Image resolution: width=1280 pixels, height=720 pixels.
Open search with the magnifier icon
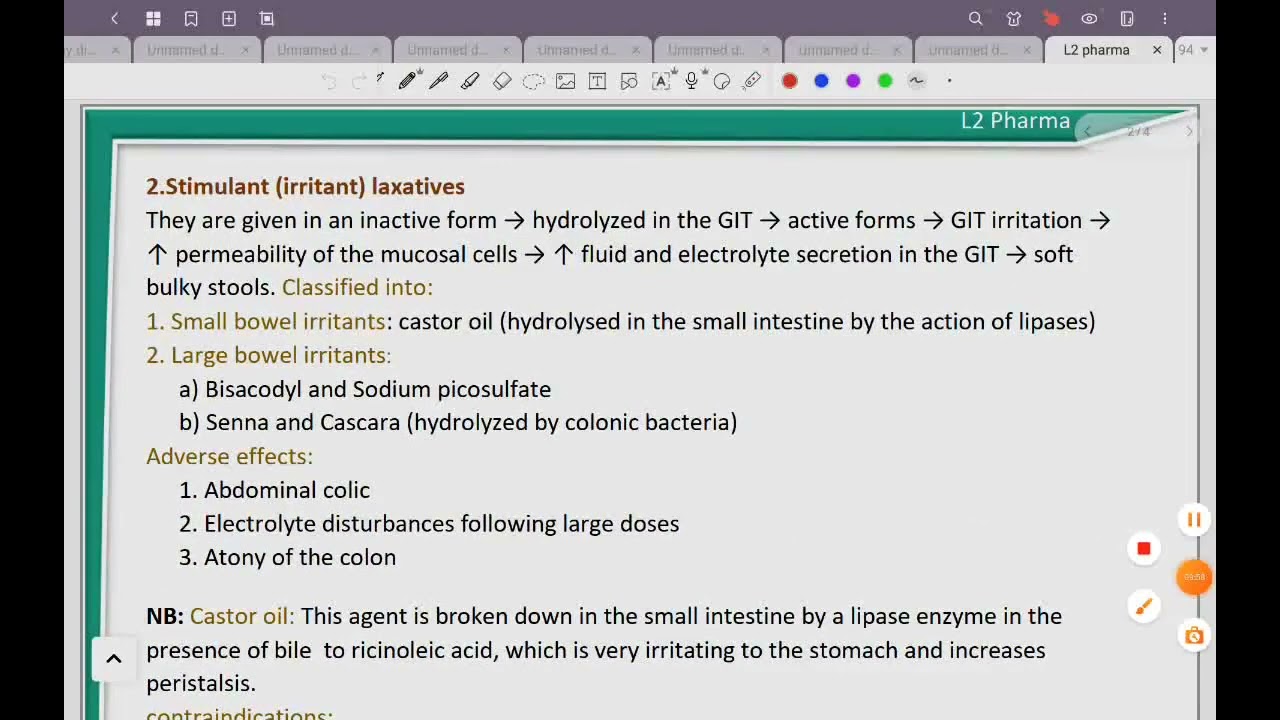click(x=975, y=18)
